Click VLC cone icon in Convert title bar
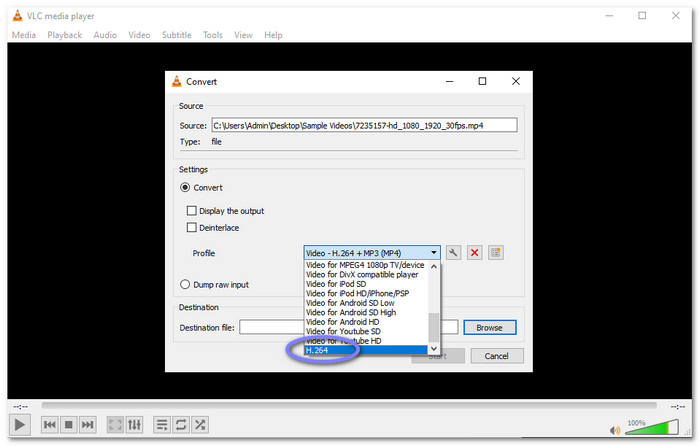Image resolution: width=700 pixels, height=446 pixels. tap(177, 81)
